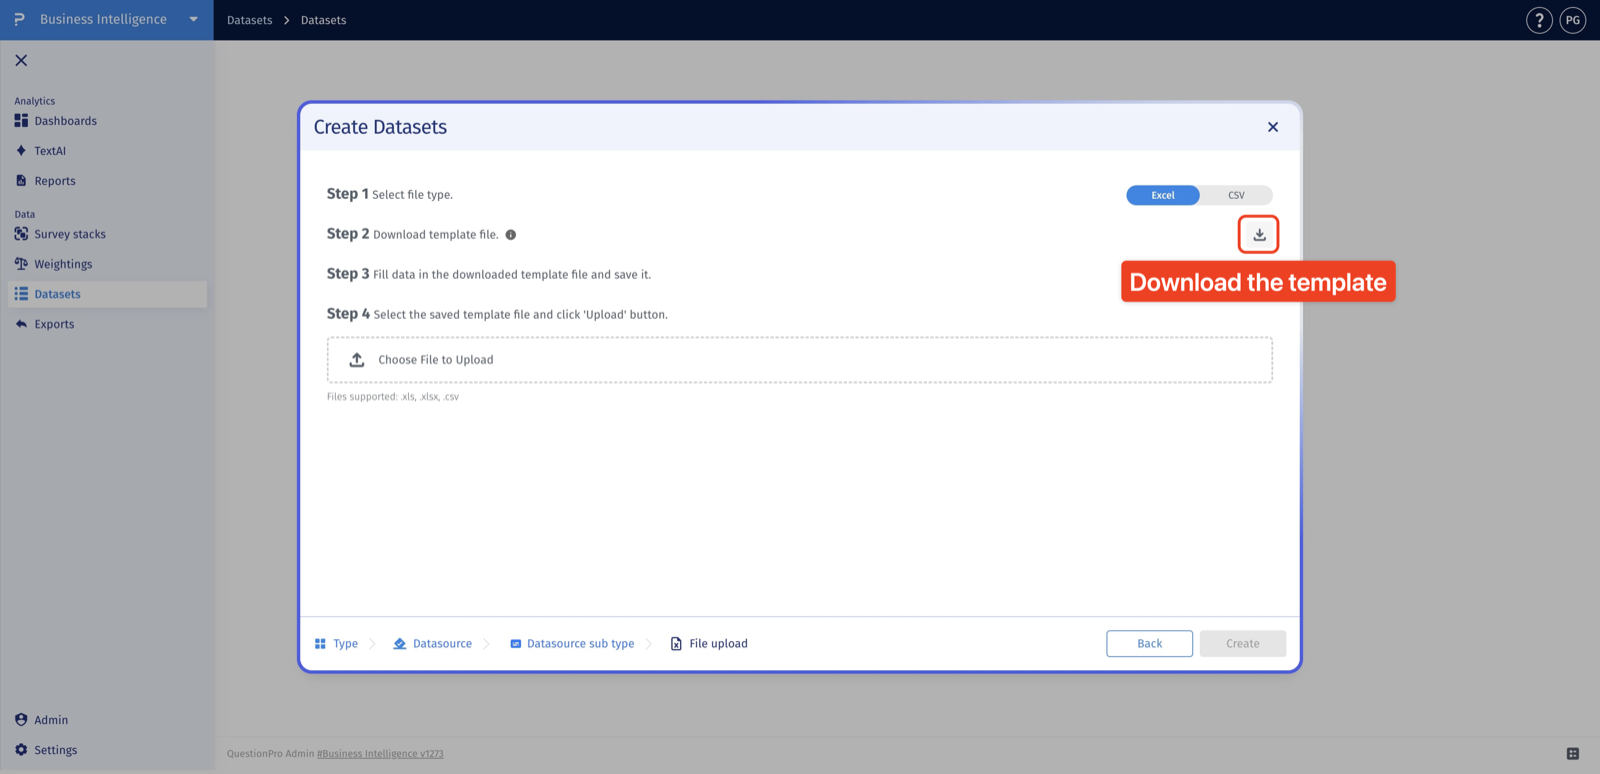
Task: Click the upload arrow icon
Action: (x=357, y=360)
